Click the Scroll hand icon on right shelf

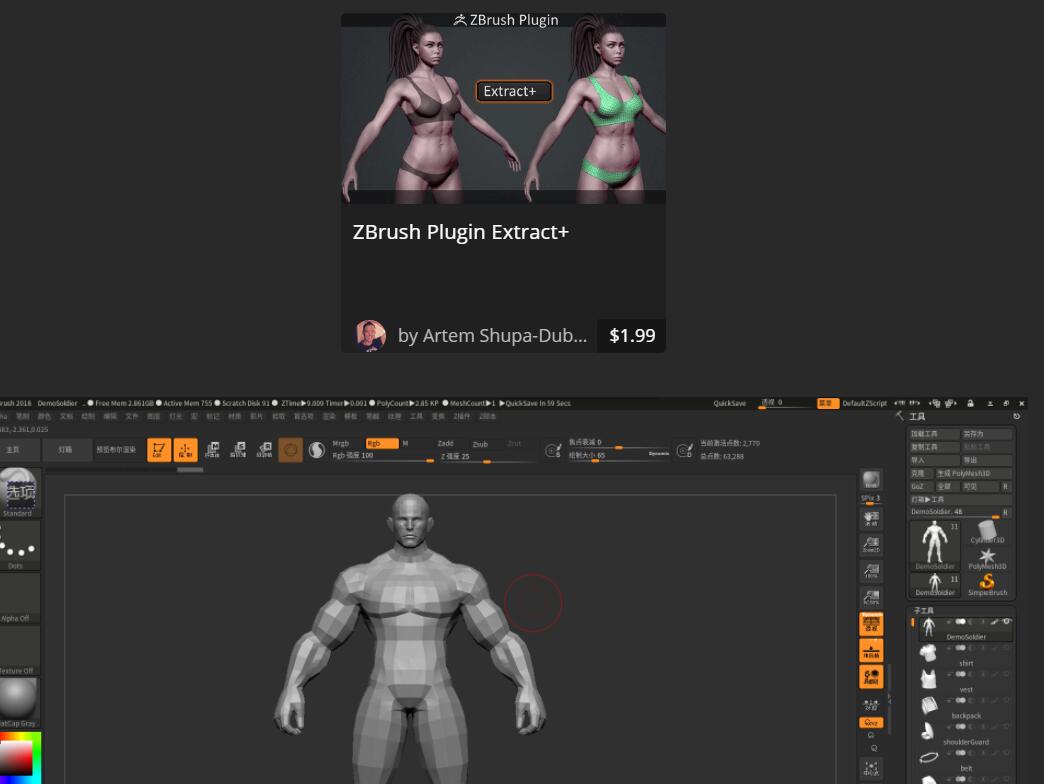tap(871, 518)
